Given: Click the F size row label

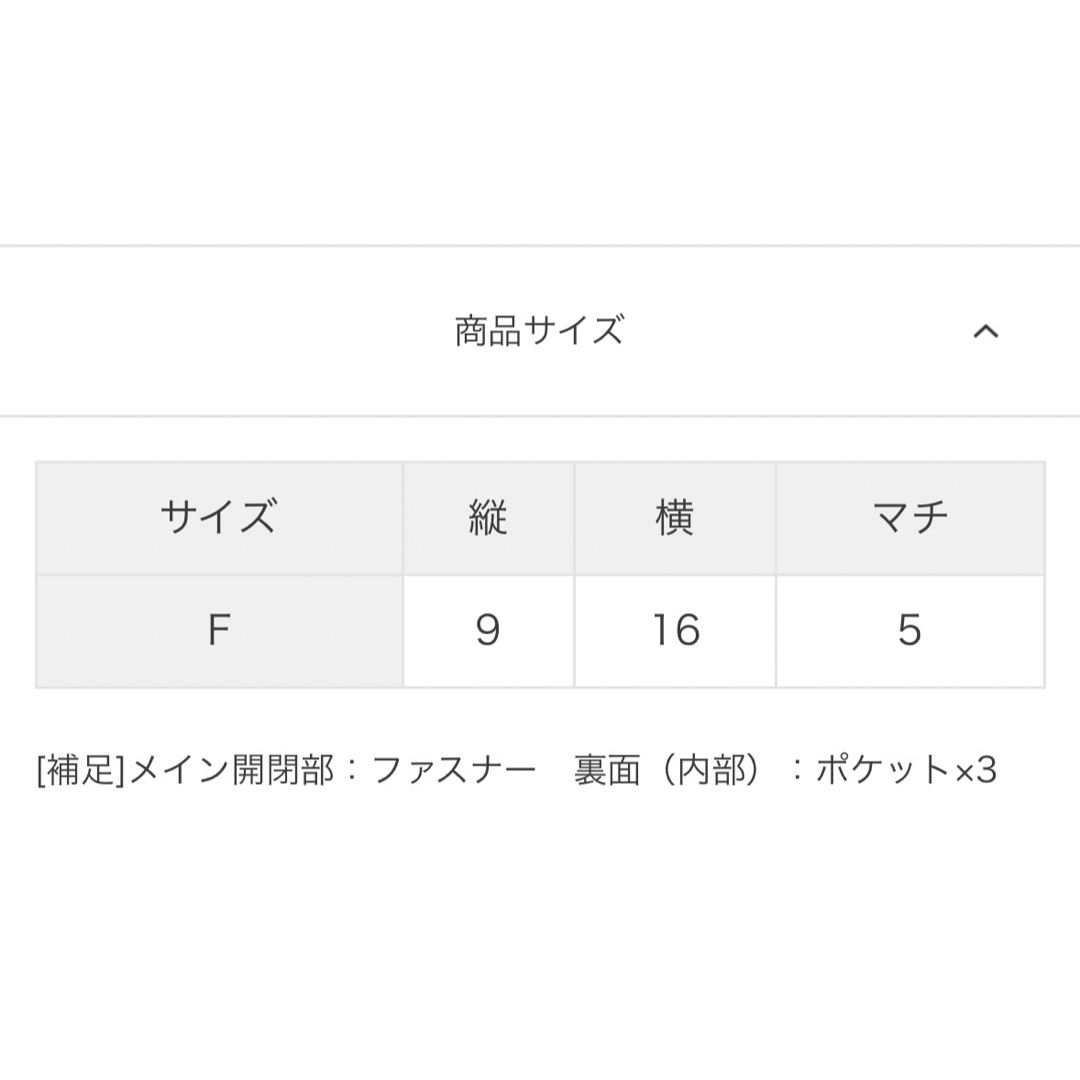Looking at the screenshot, I should tap(219, 631).
